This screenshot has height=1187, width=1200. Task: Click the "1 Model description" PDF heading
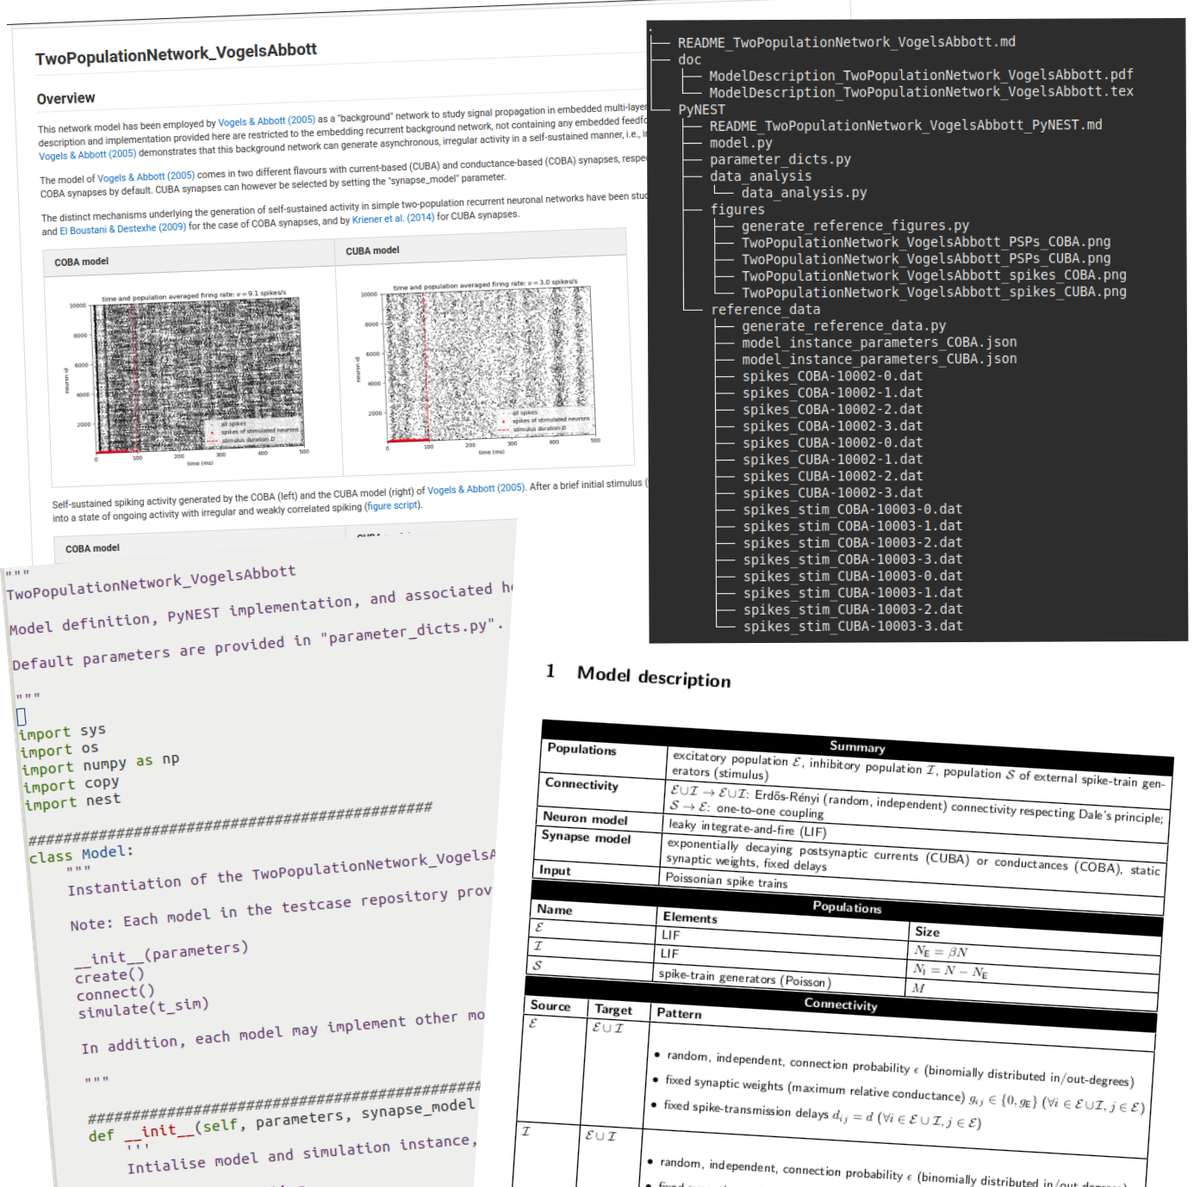(638, 675)
